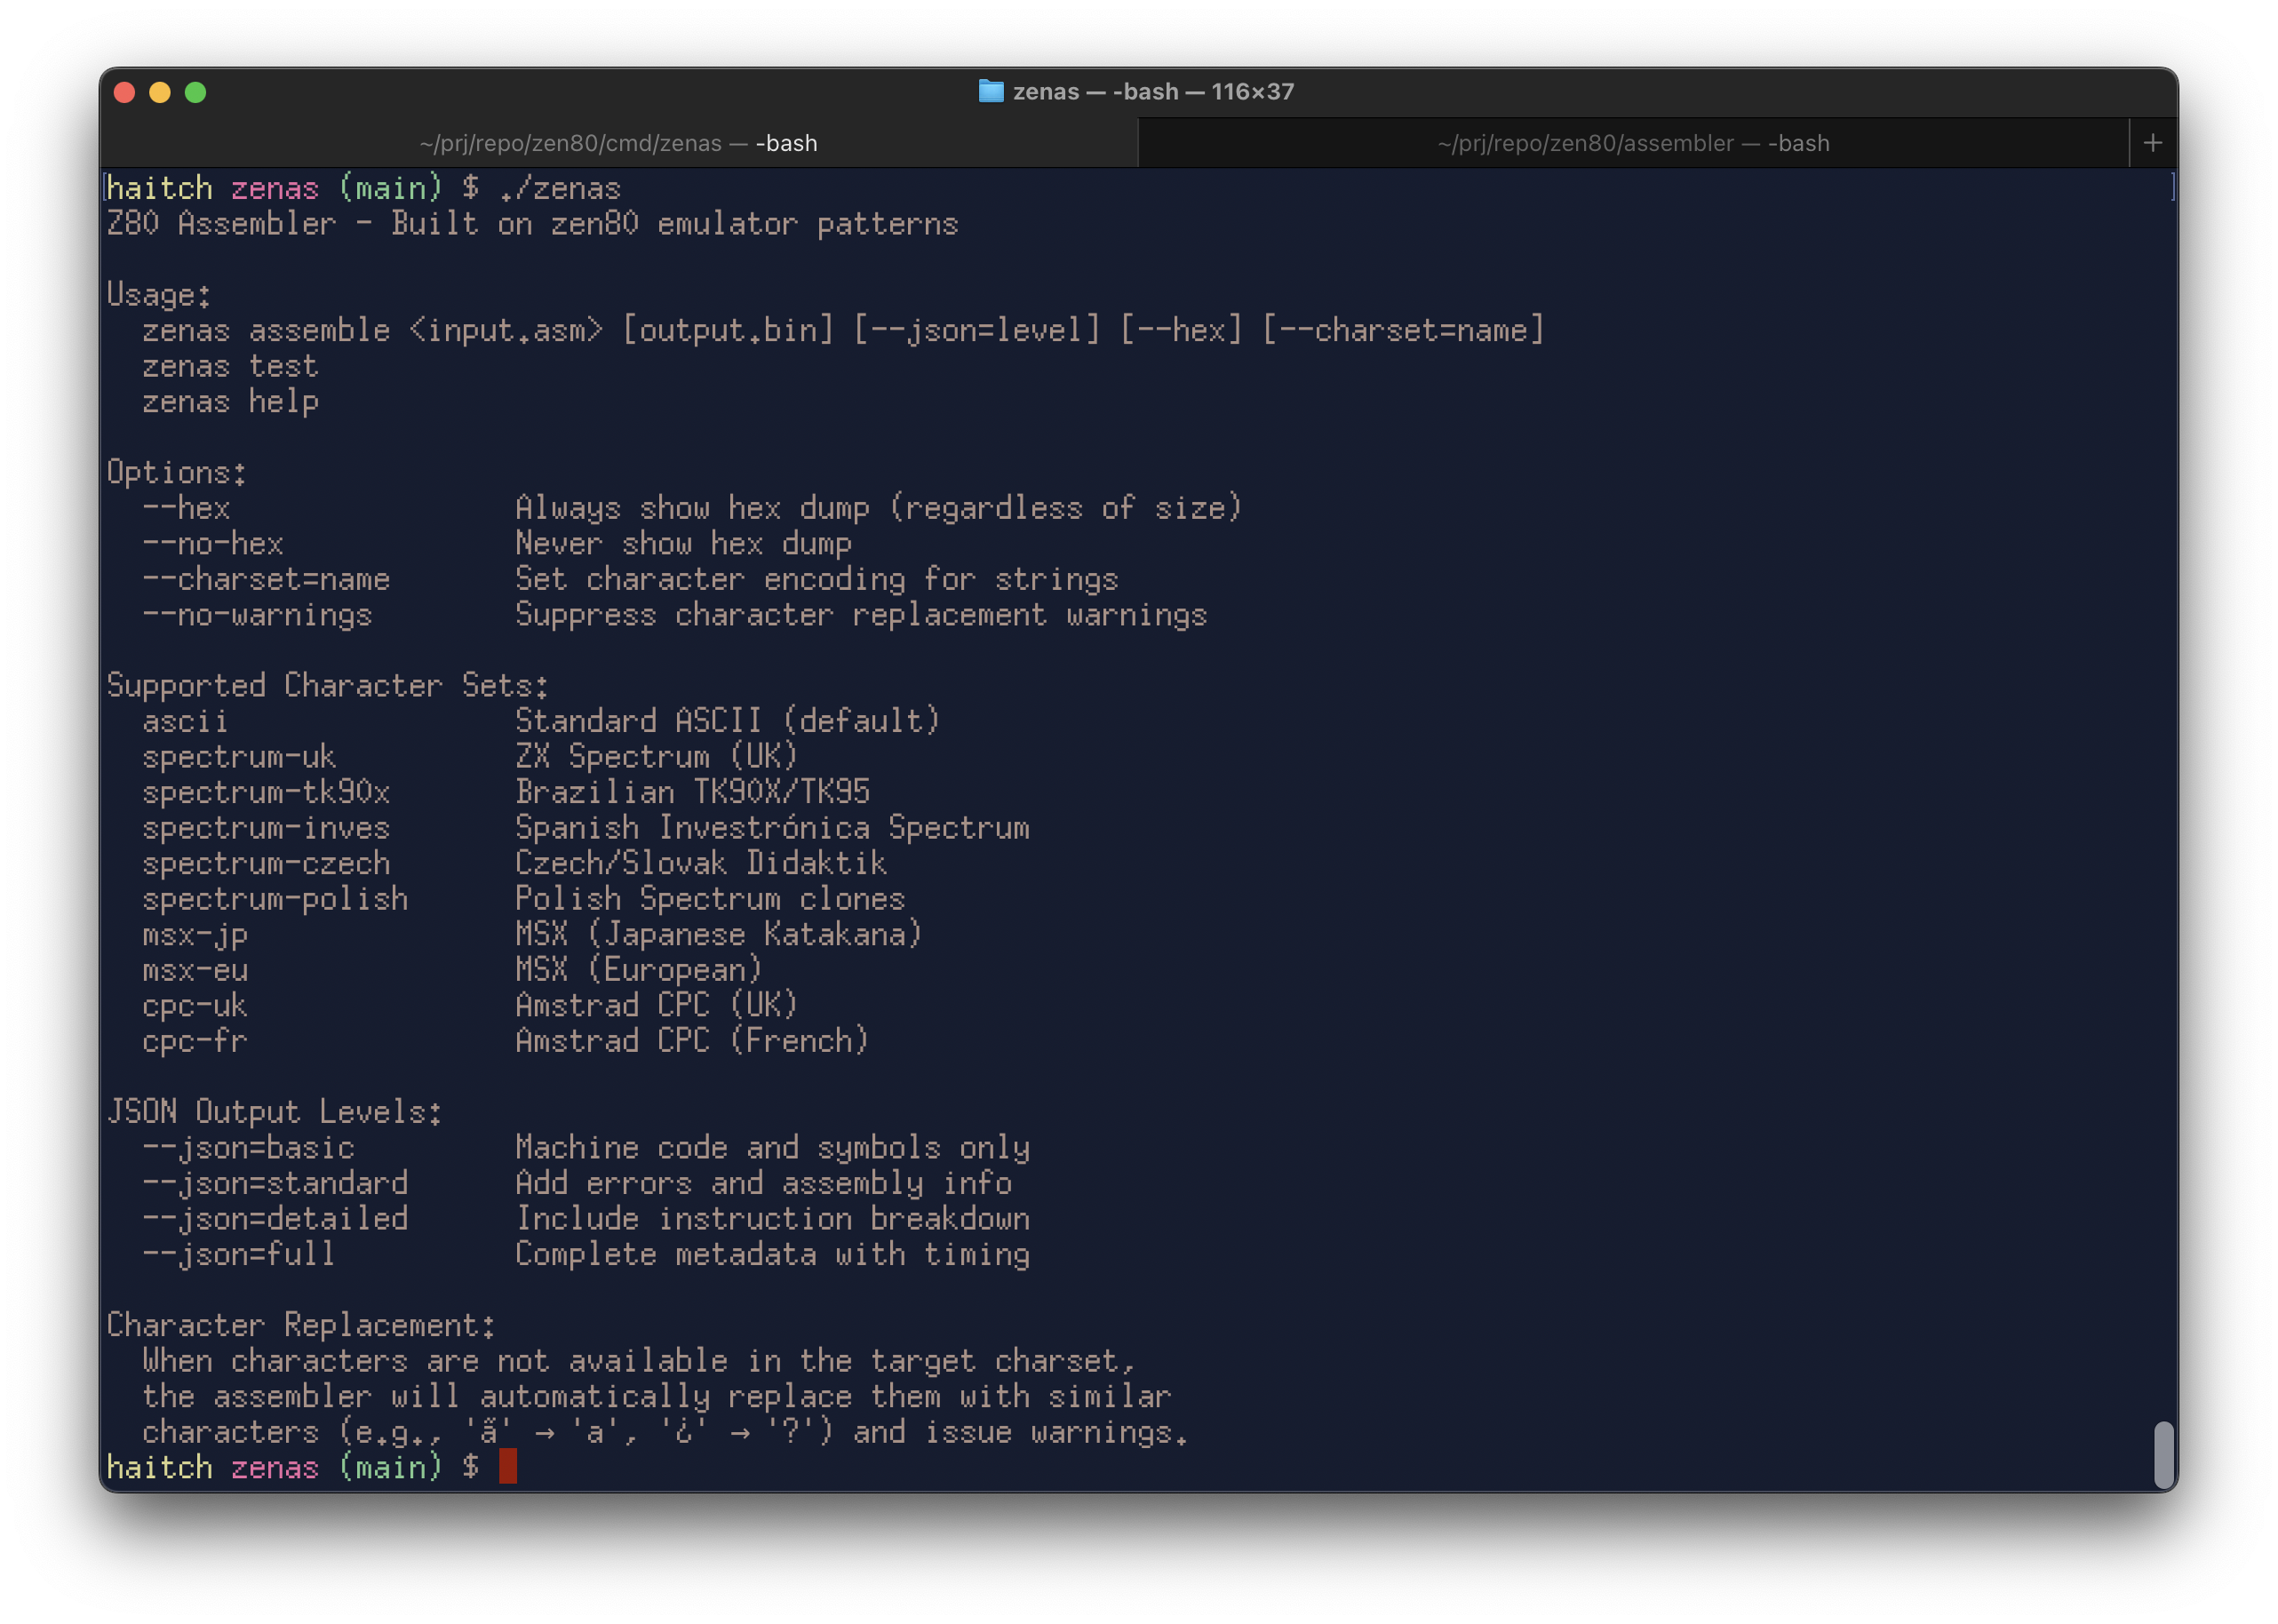Click the window title text zenas
This screenshot has width=2278, height=1624.
(1045, 92)
